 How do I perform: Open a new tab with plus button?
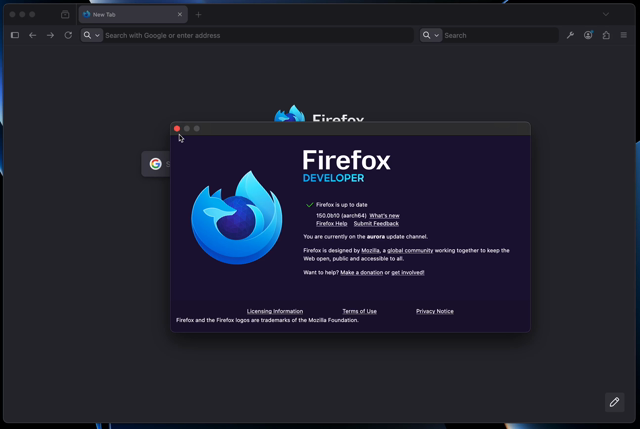pyautogui.click(x=198, y=15)
